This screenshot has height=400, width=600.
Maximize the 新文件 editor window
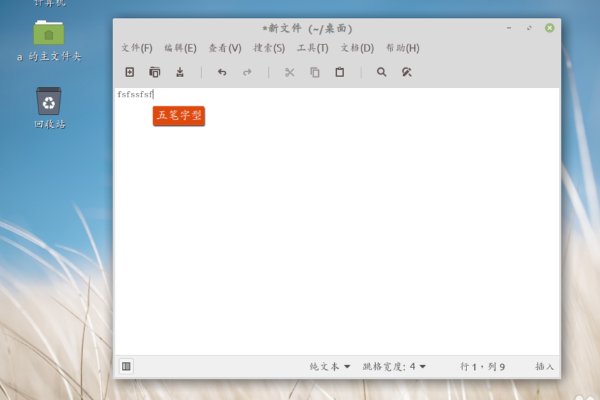pos(529,28)
